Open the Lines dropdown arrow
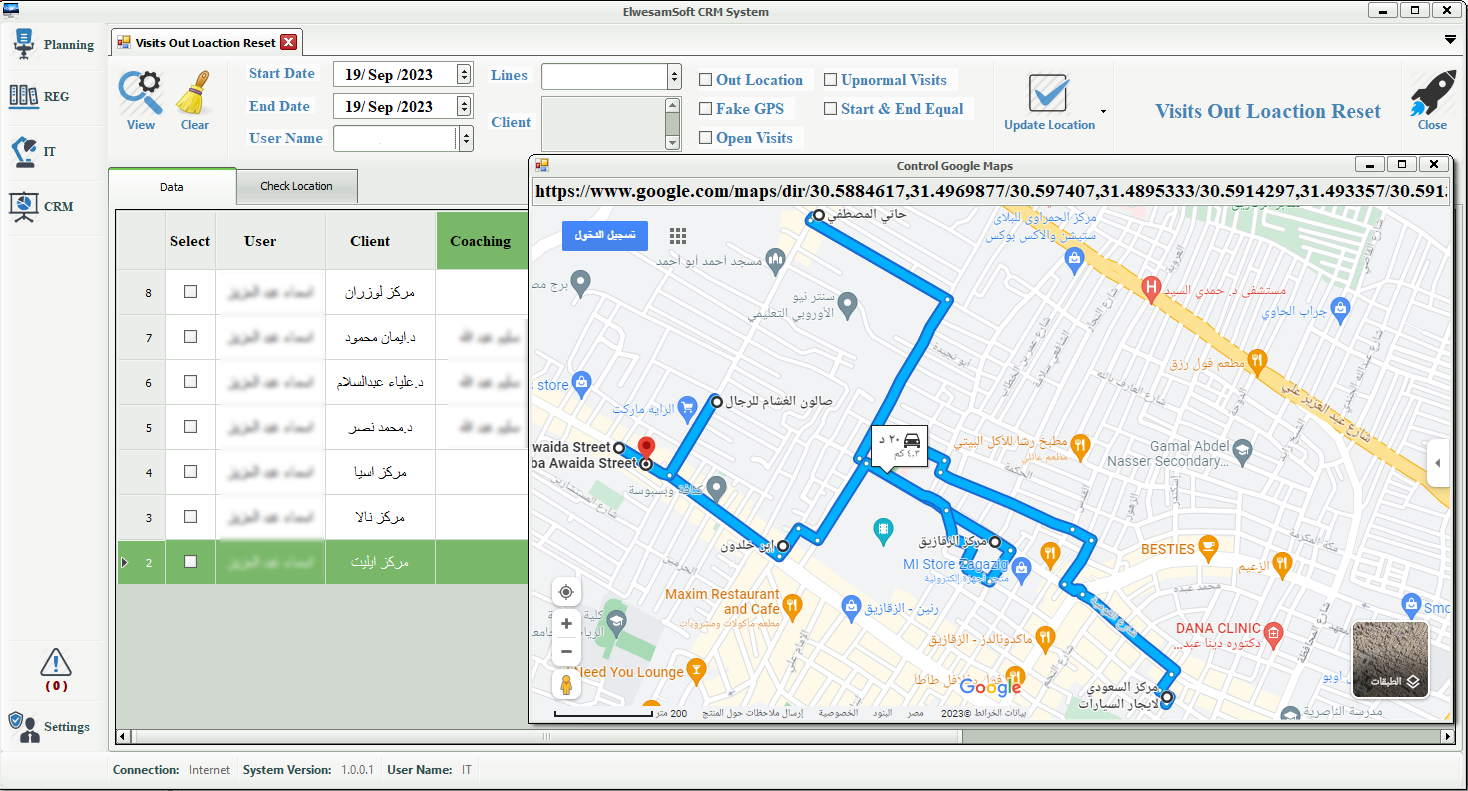The height and width of the screenshot is (791, 1468). (x=674, y=77)
